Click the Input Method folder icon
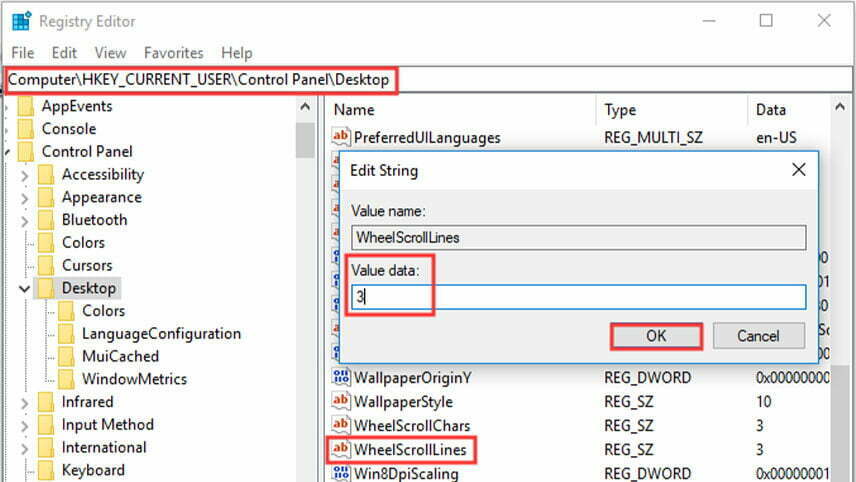This screenshot has height=482, width=856. [x=46, y=425]
